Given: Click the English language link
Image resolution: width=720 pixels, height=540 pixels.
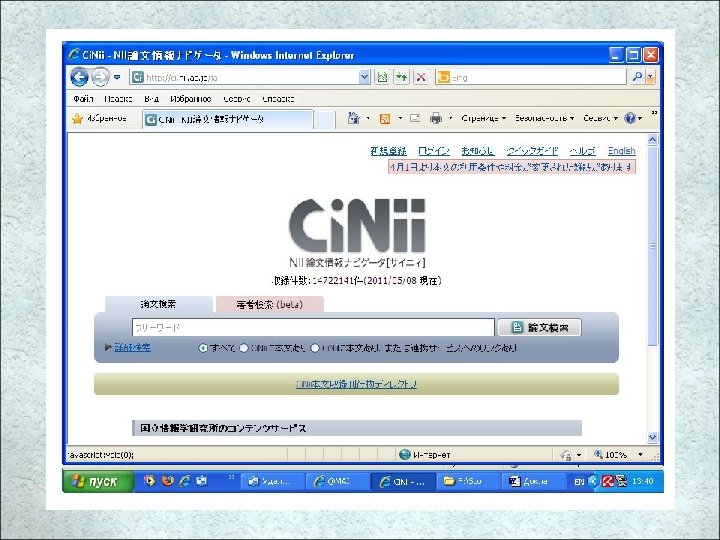Looking at the screenshot, I should 622,151.
